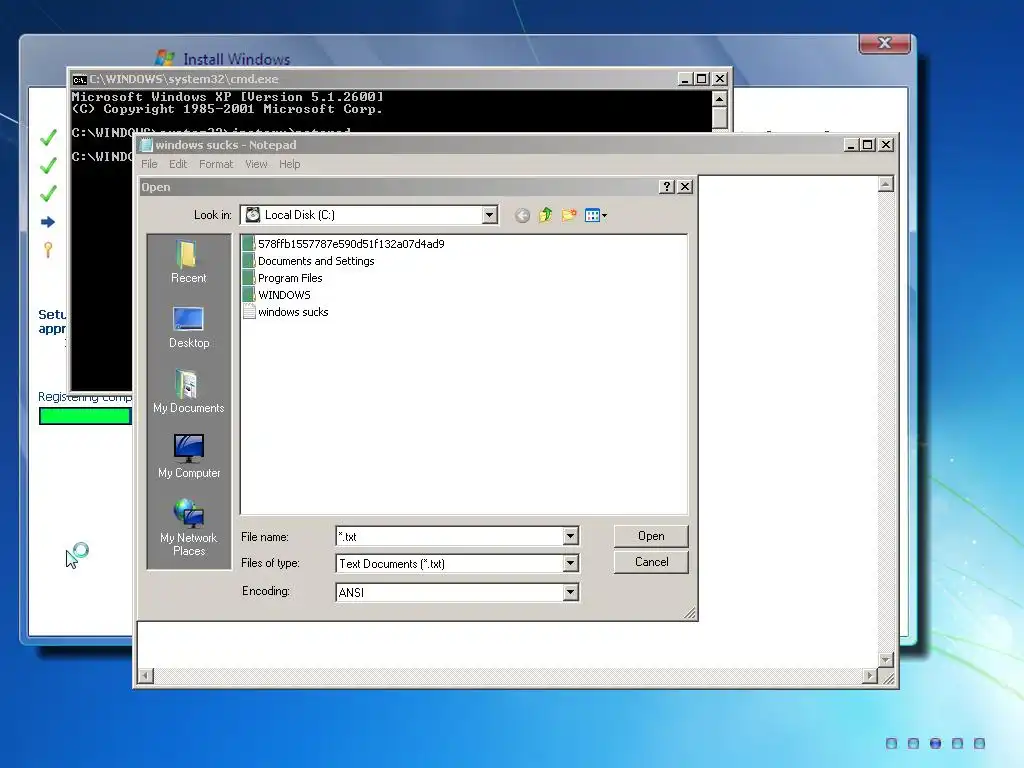Click the Cancel button in dialog
The image size is (1024, 768).
point(651,562)
